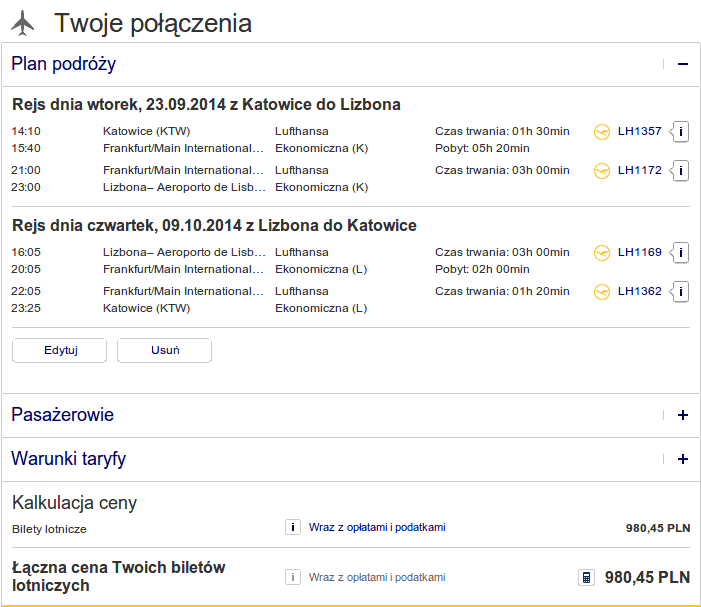
Task: Click the departure time 21:00
Action: click(26, 170)
